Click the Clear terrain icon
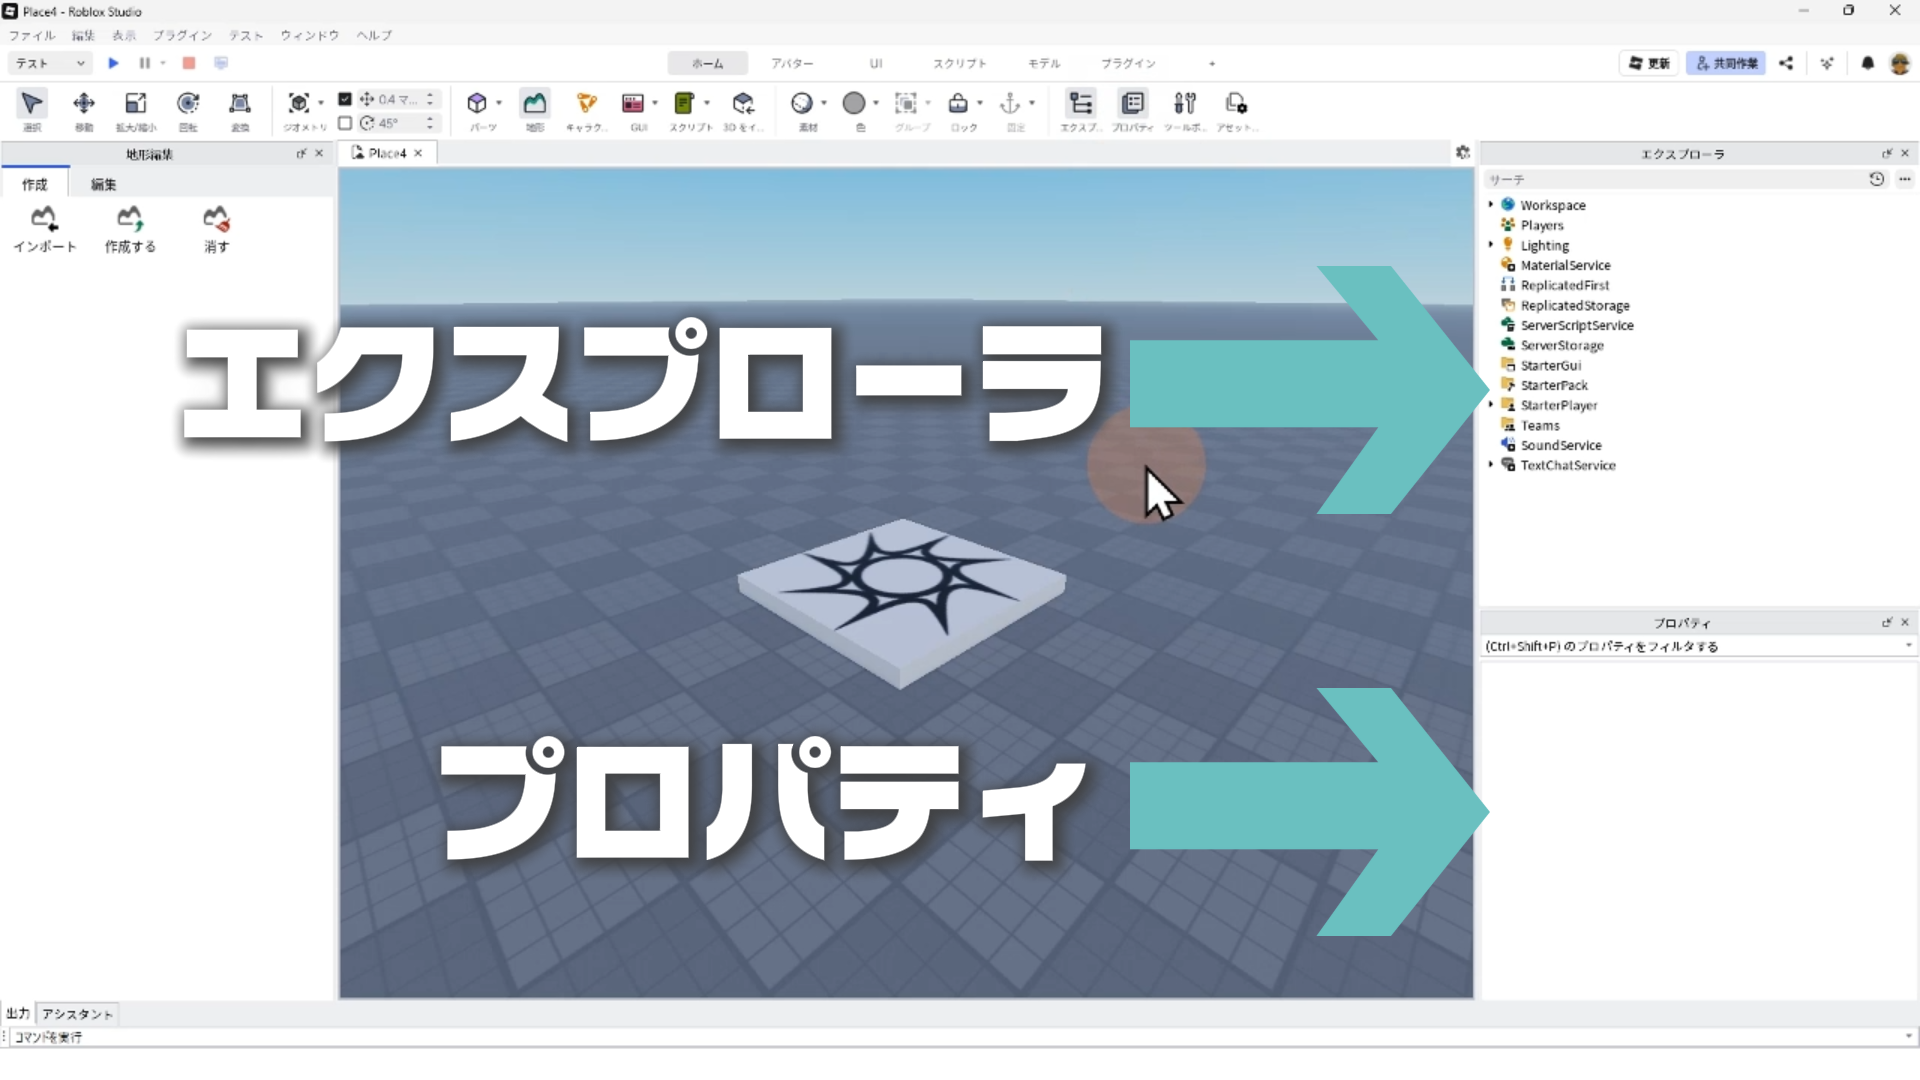 pos(216,219)
